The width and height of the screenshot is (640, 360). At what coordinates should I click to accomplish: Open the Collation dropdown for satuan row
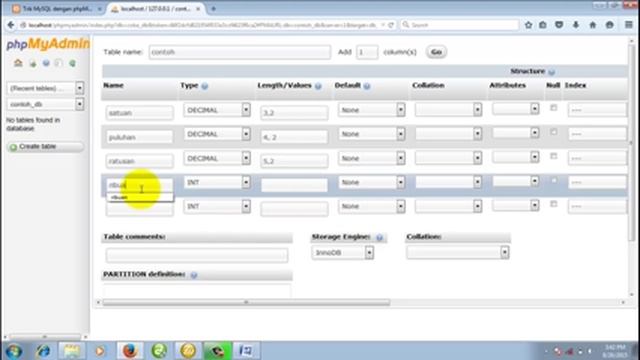click(x=449, y=109)
